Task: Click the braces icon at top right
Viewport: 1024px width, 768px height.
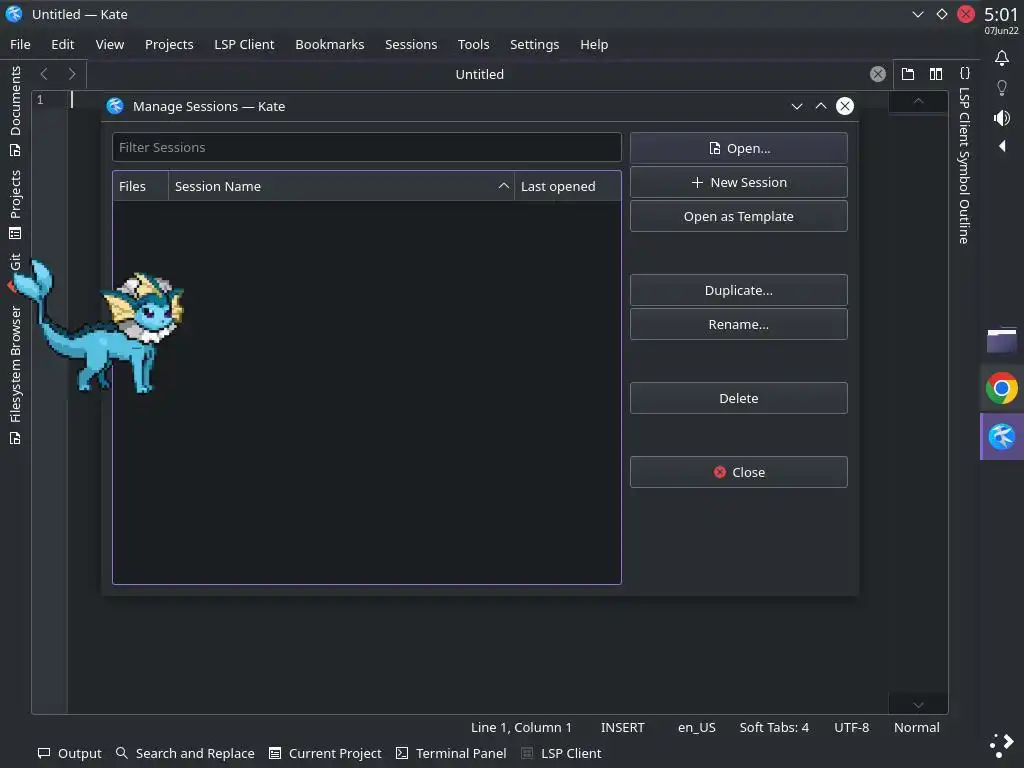Action: coord(965,73)
